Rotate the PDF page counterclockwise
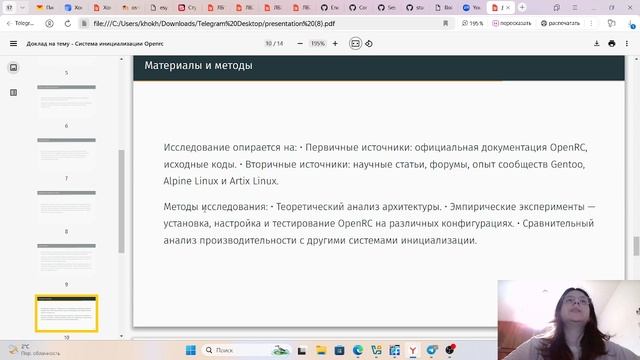 coord(369,43)
